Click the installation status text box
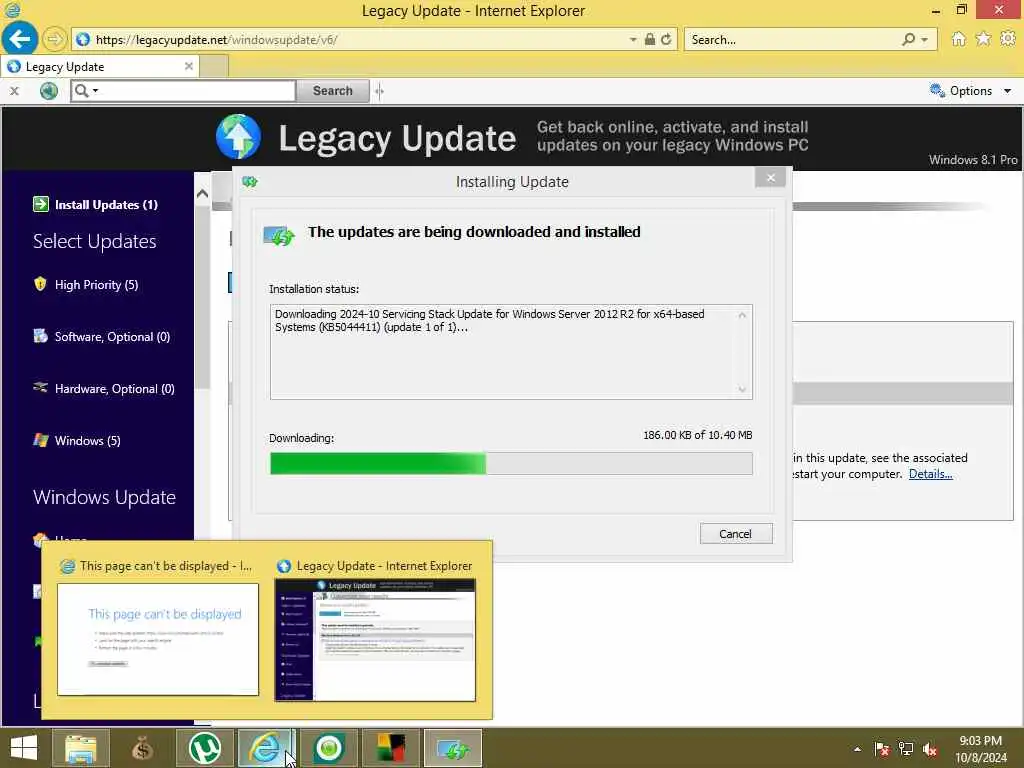 [x=511, y=352]
